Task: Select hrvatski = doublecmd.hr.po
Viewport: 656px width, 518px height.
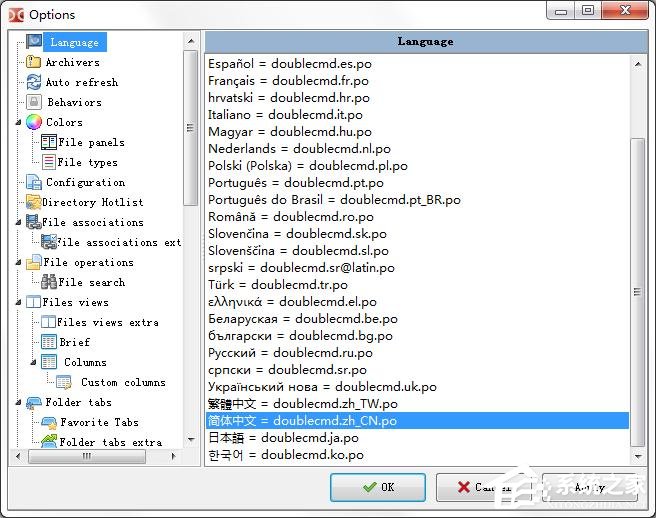Action: (x=417, y=98)
